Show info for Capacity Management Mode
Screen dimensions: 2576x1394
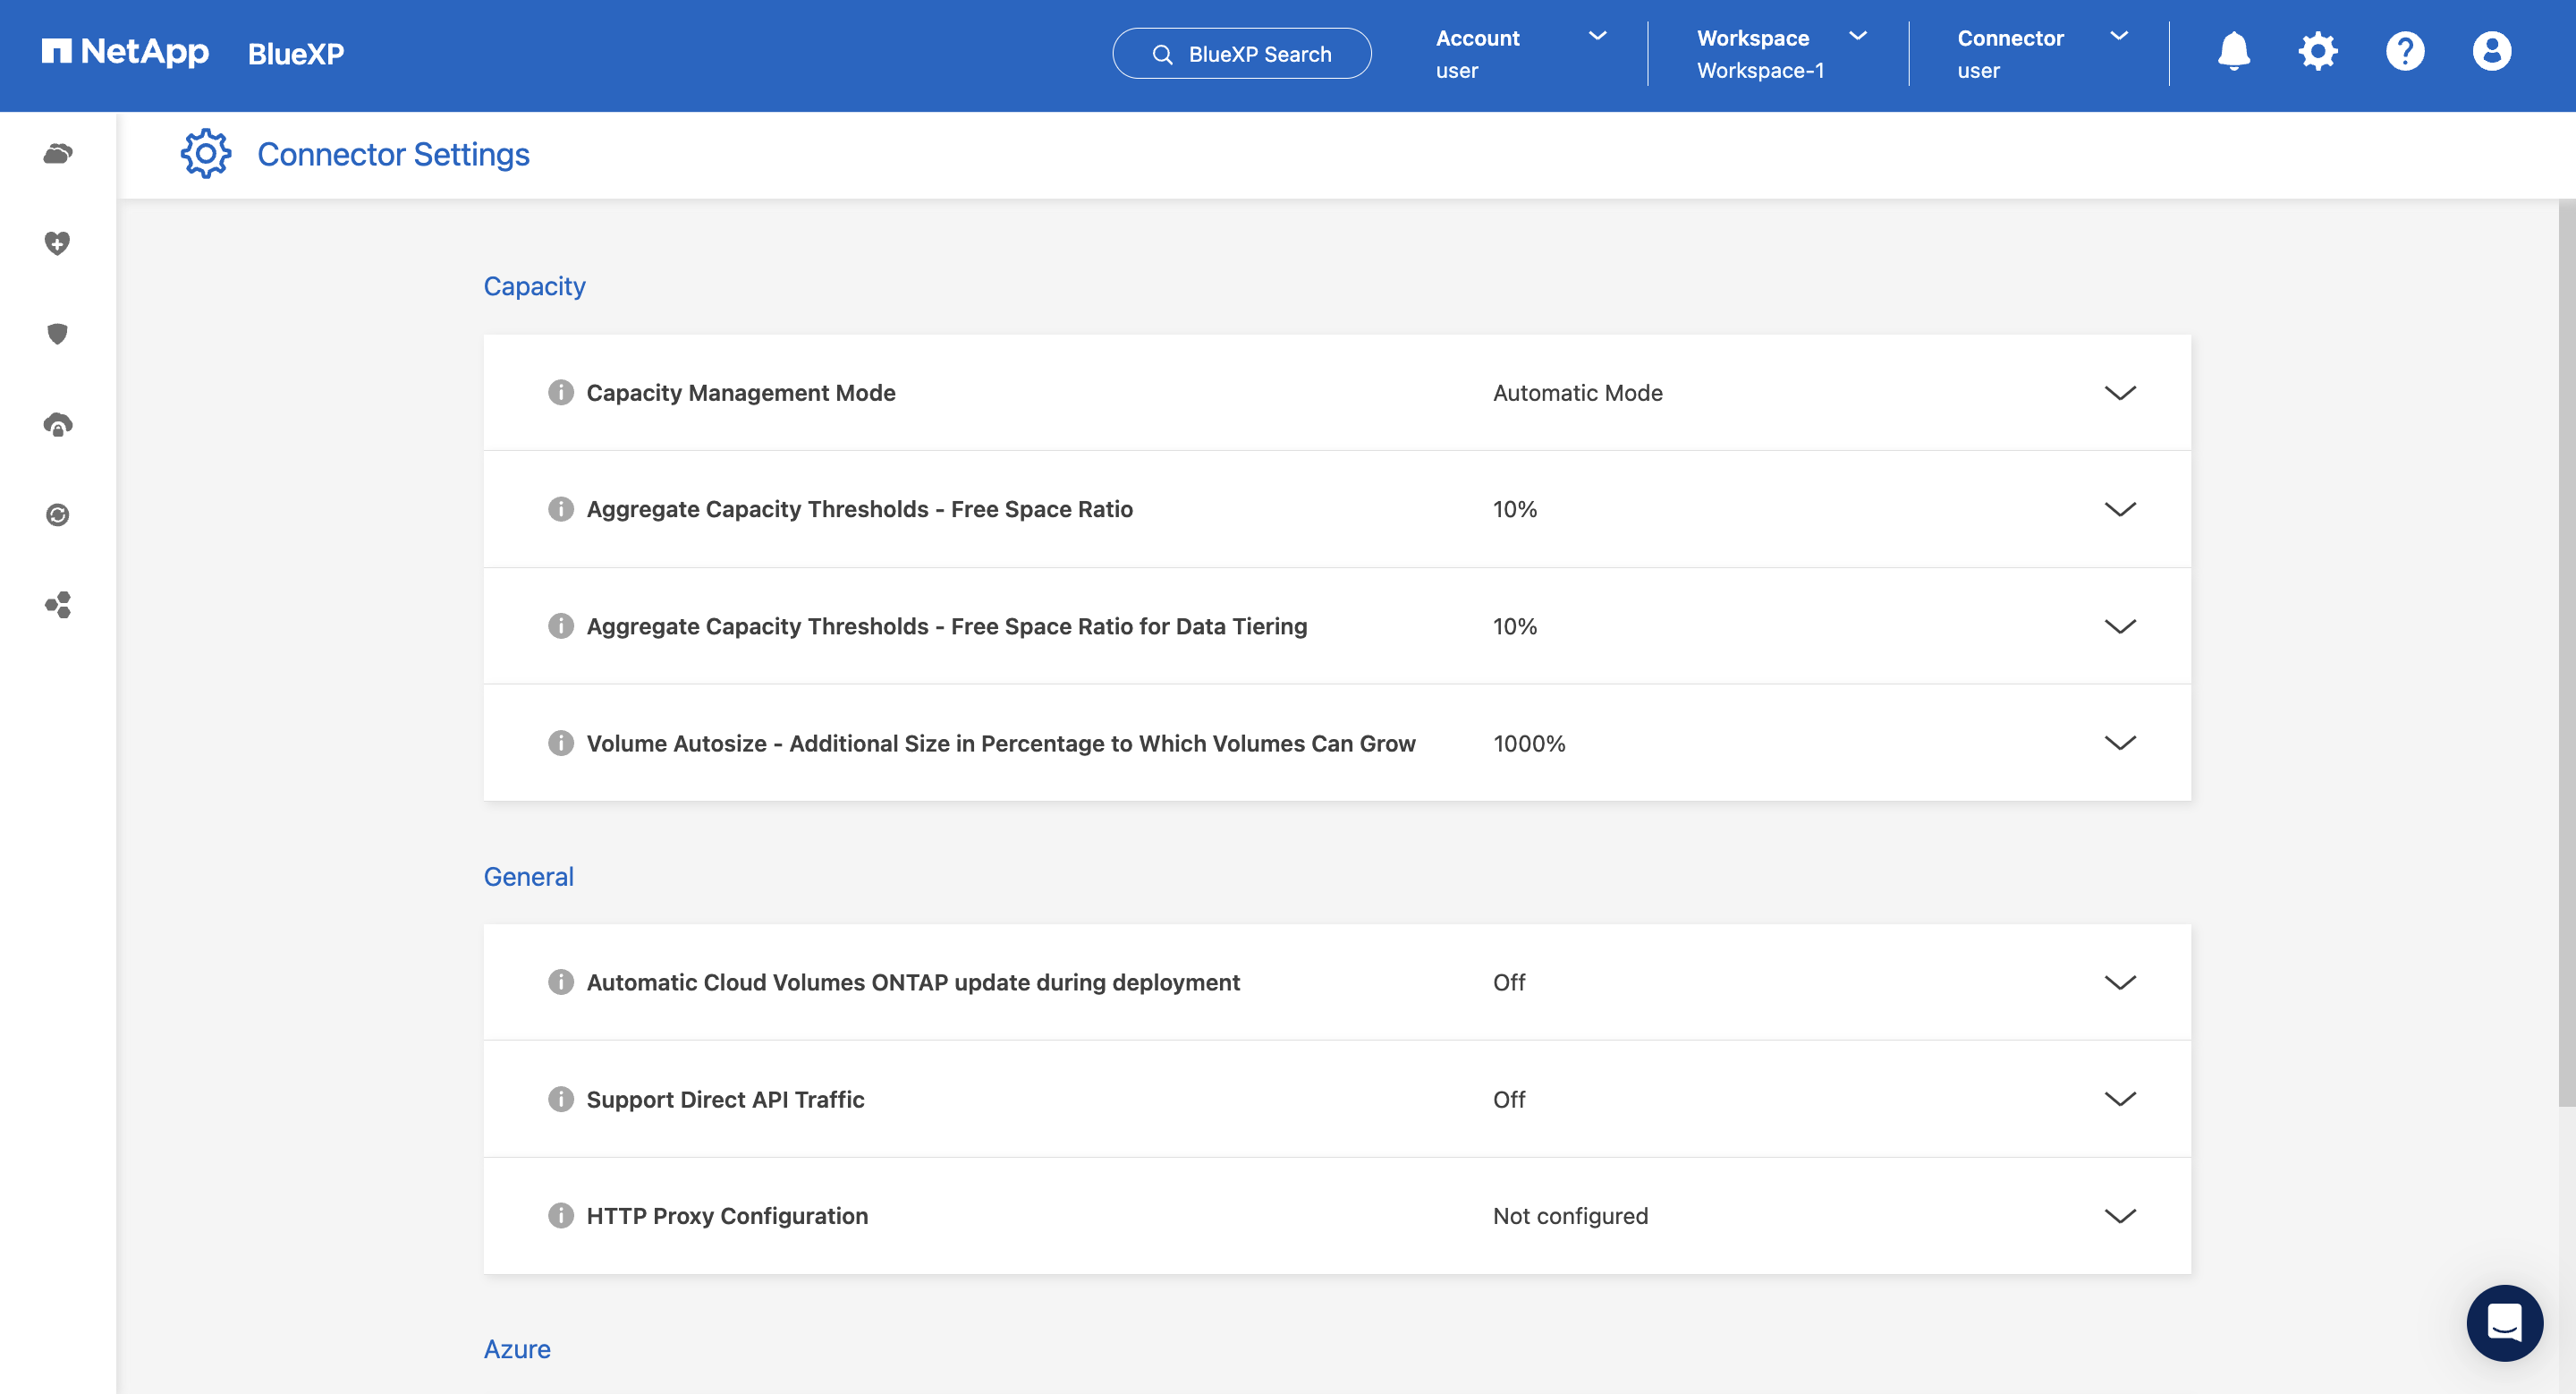pos(561,392)
